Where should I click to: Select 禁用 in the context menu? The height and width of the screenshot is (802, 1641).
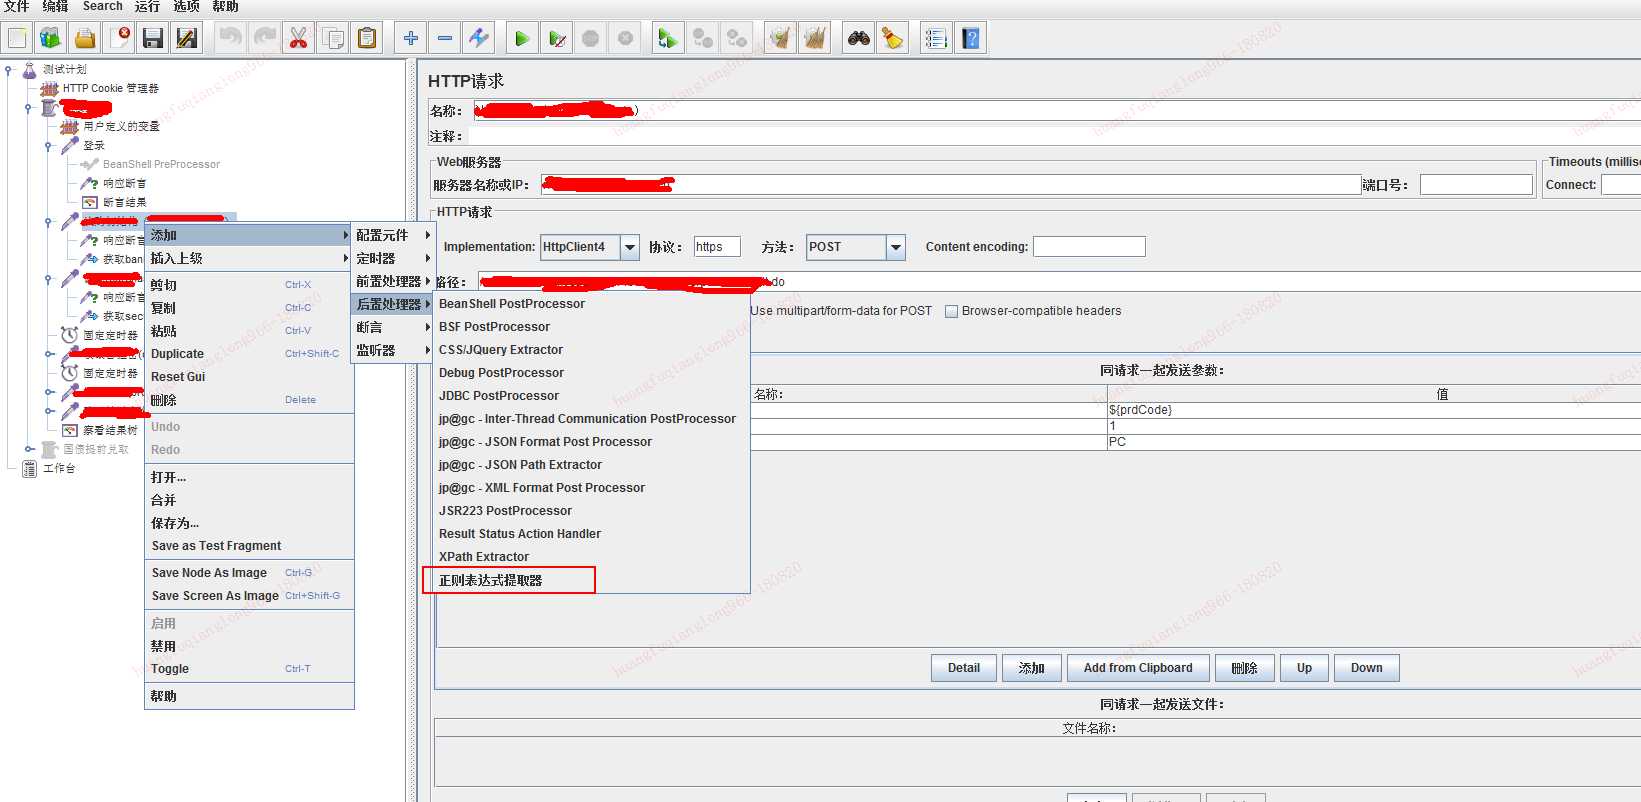click(249, 646)
